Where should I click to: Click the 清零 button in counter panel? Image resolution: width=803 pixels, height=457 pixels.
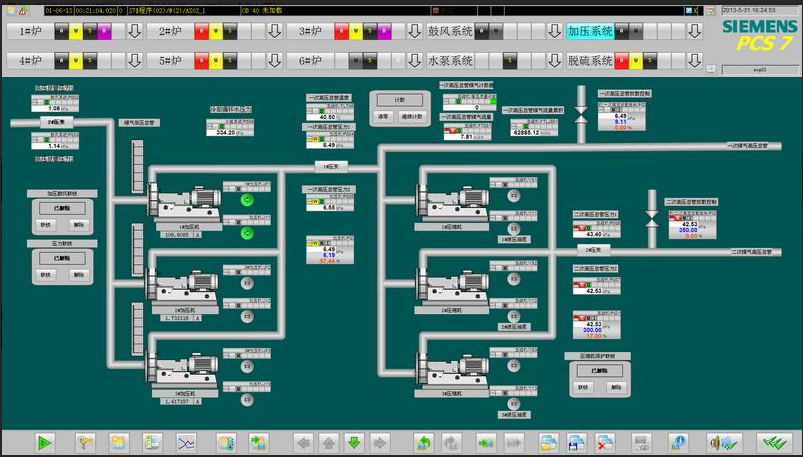click(383, 116)
